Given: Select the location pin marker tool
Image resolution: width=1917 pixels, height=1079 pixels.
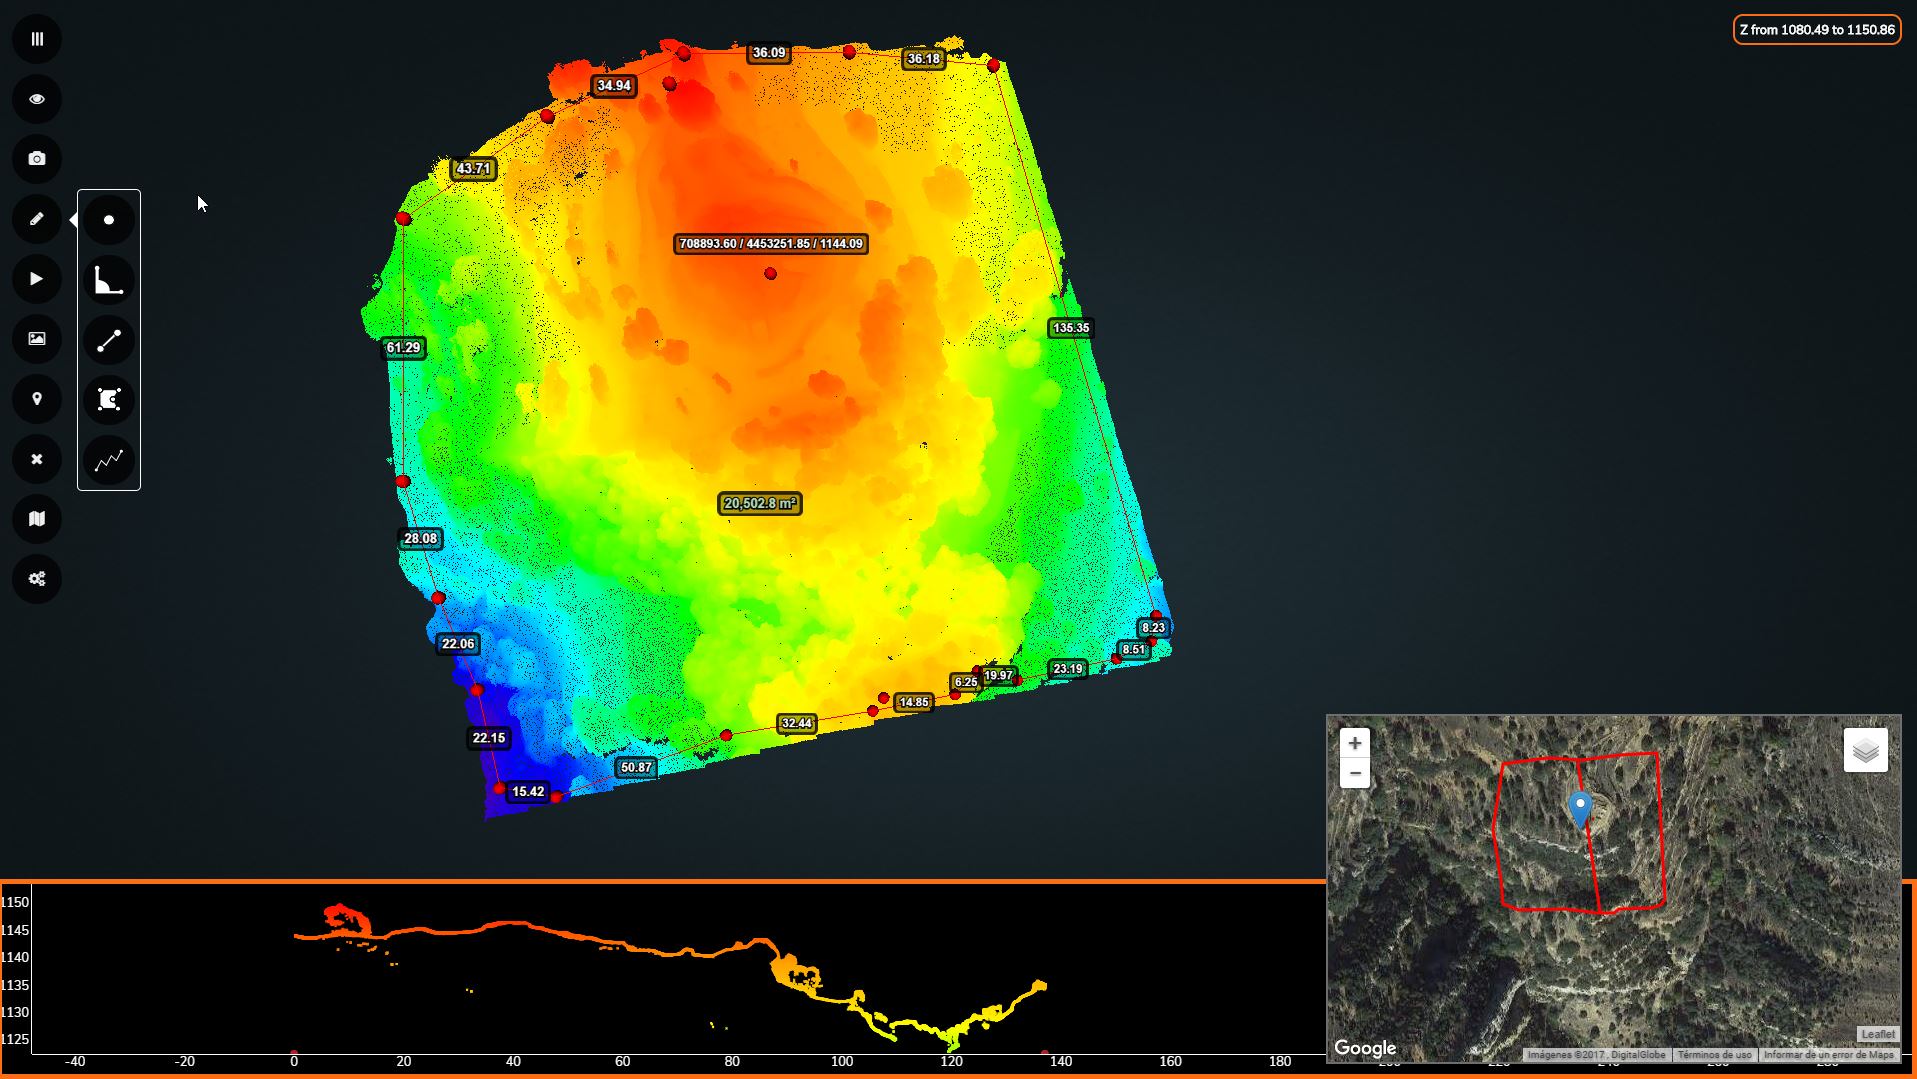Looking at the screenshot, I should (37, 399).
